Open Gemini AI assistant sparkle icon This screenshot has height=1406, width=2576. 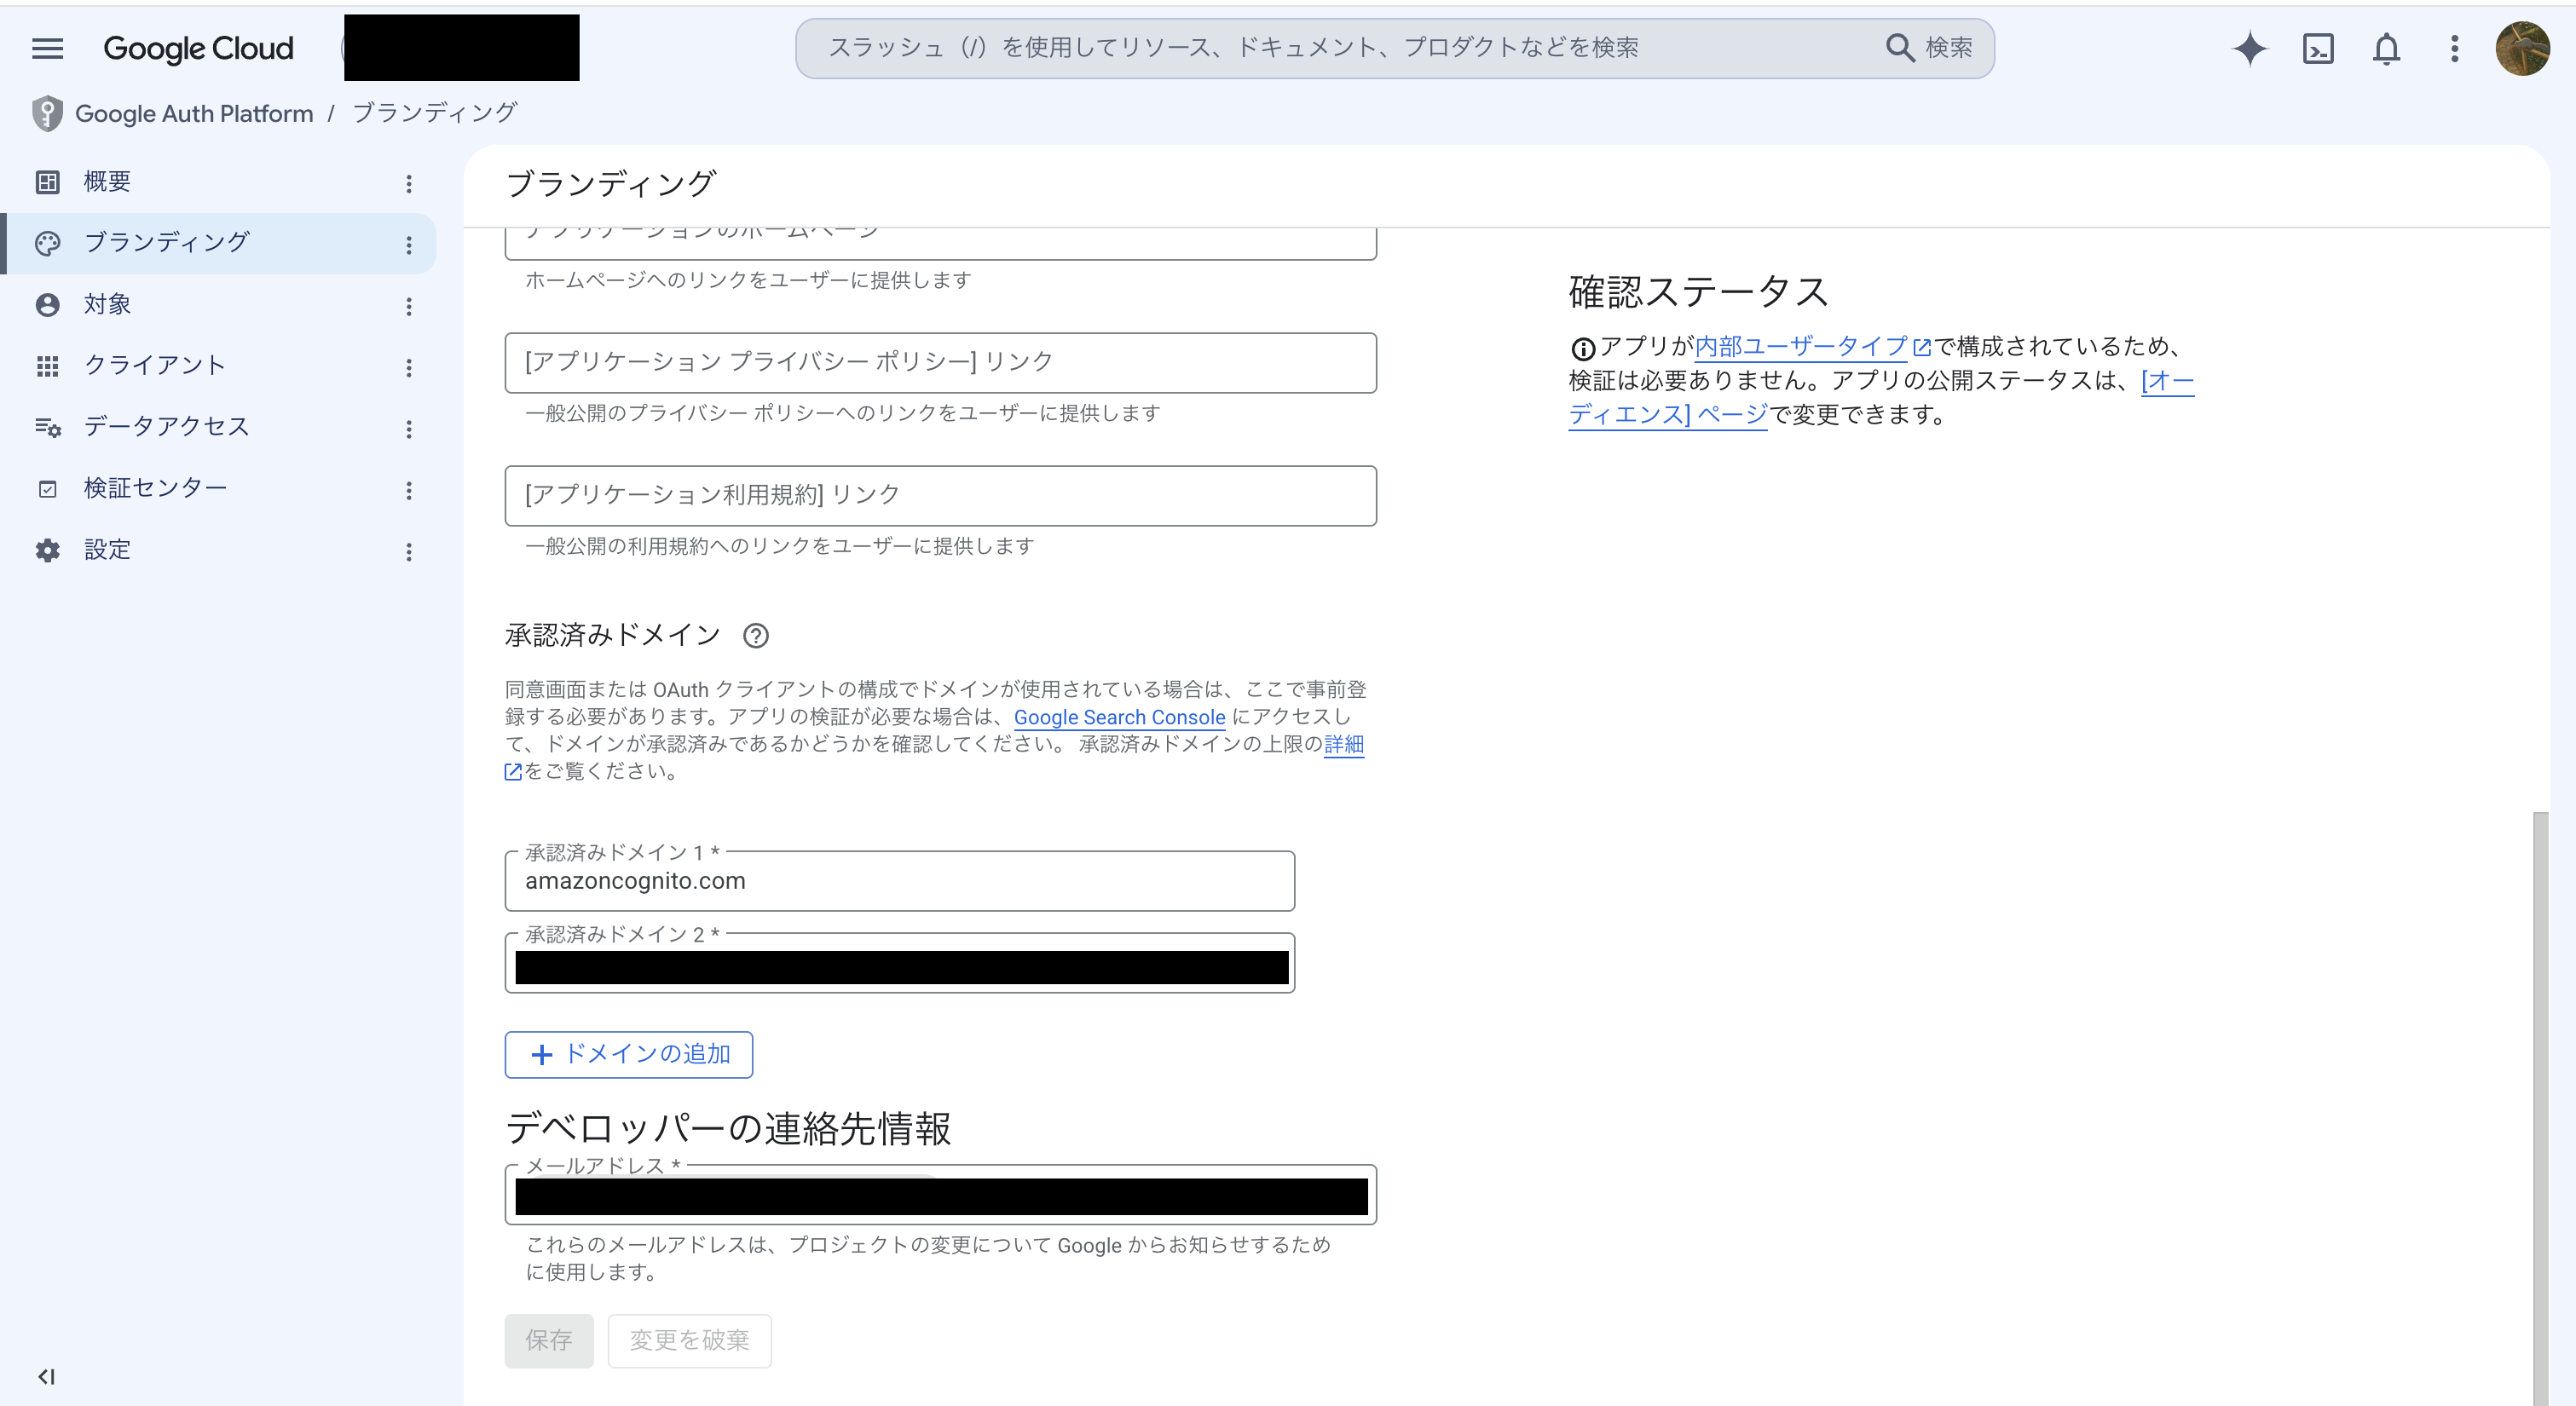pyautogui.click(x=2249, y=48)
